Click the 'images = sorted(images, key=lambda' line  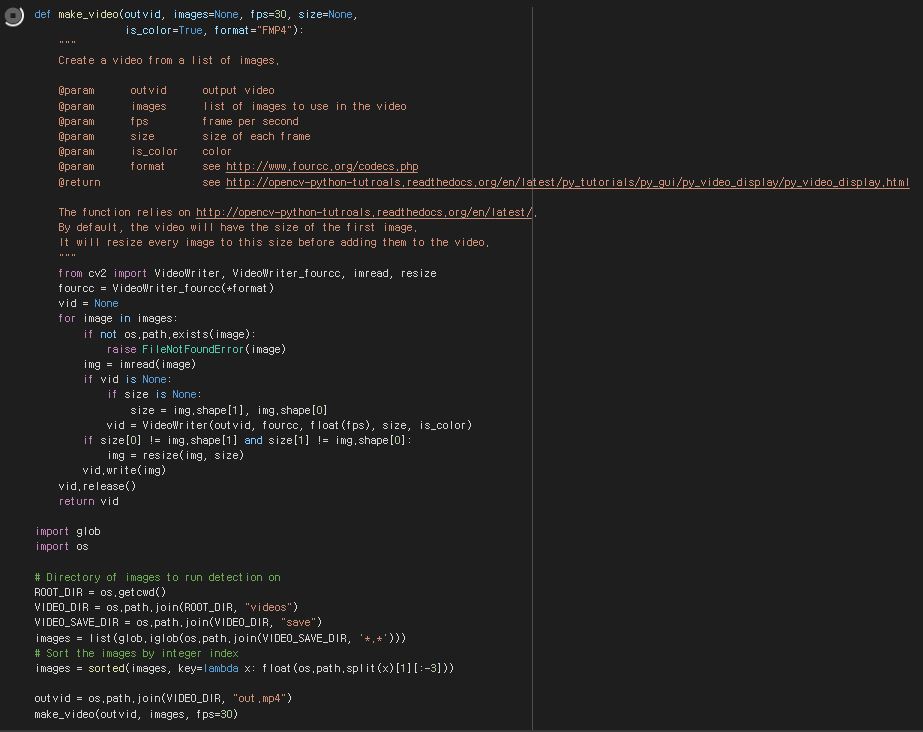[244, 668]
